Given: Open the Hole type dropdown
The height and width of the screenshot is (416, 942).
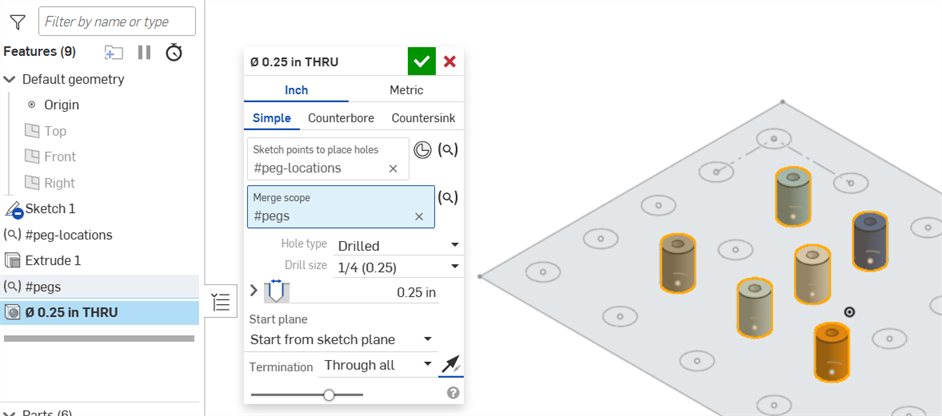Looking at the screenshot, I should (x=398, y=245).
